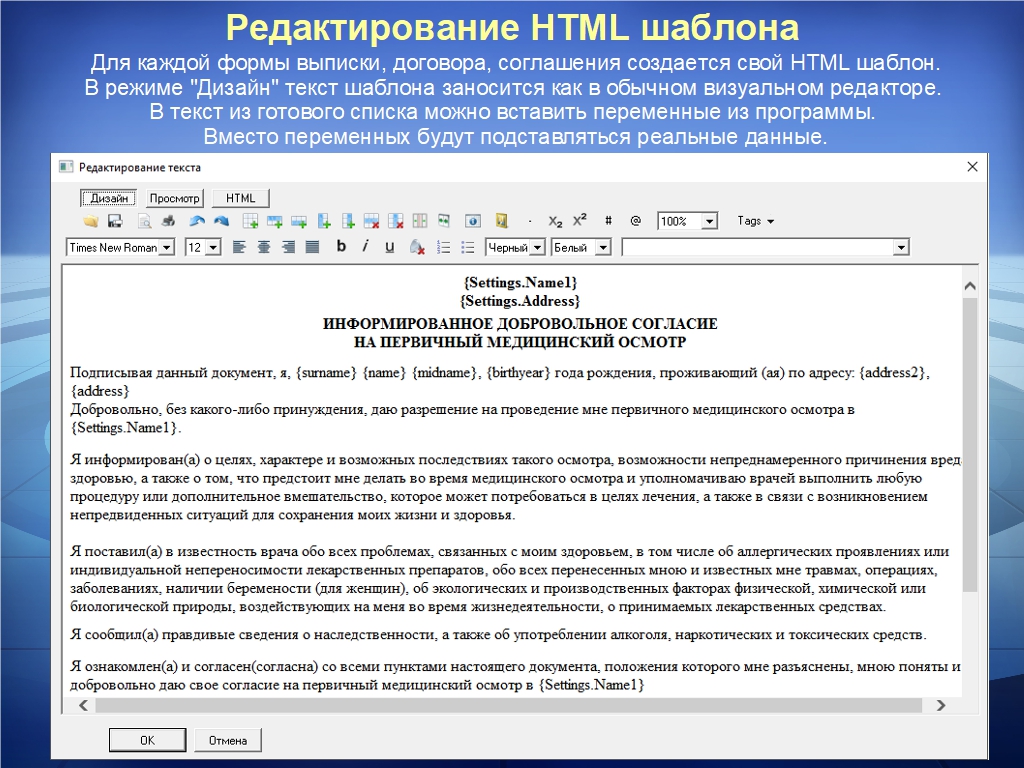The width and height of the screenshot is (1024, 768).
Task: Toggle bold formatting with b button
Action: (x=341, y=246)
